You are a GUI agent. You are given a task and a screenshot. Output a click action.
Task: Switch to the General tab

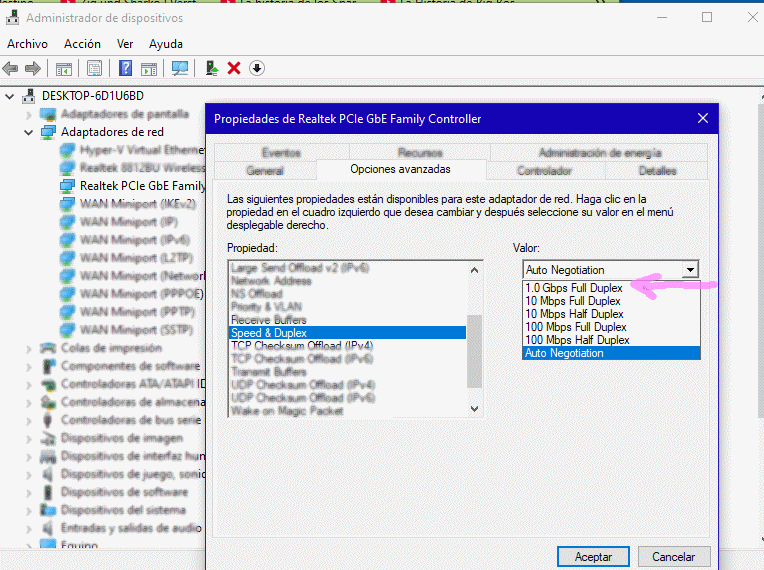click(x=265, y=171)
